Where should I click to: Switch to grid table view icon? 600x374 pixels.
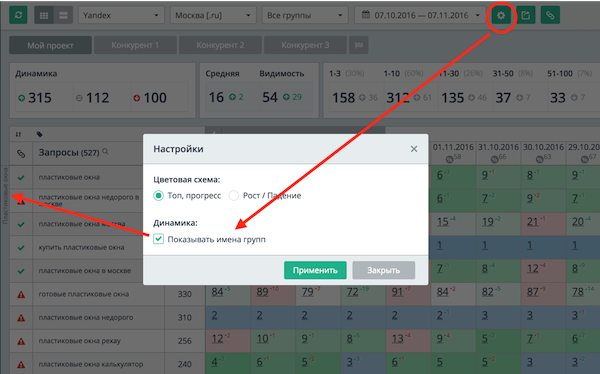point(44,15)
